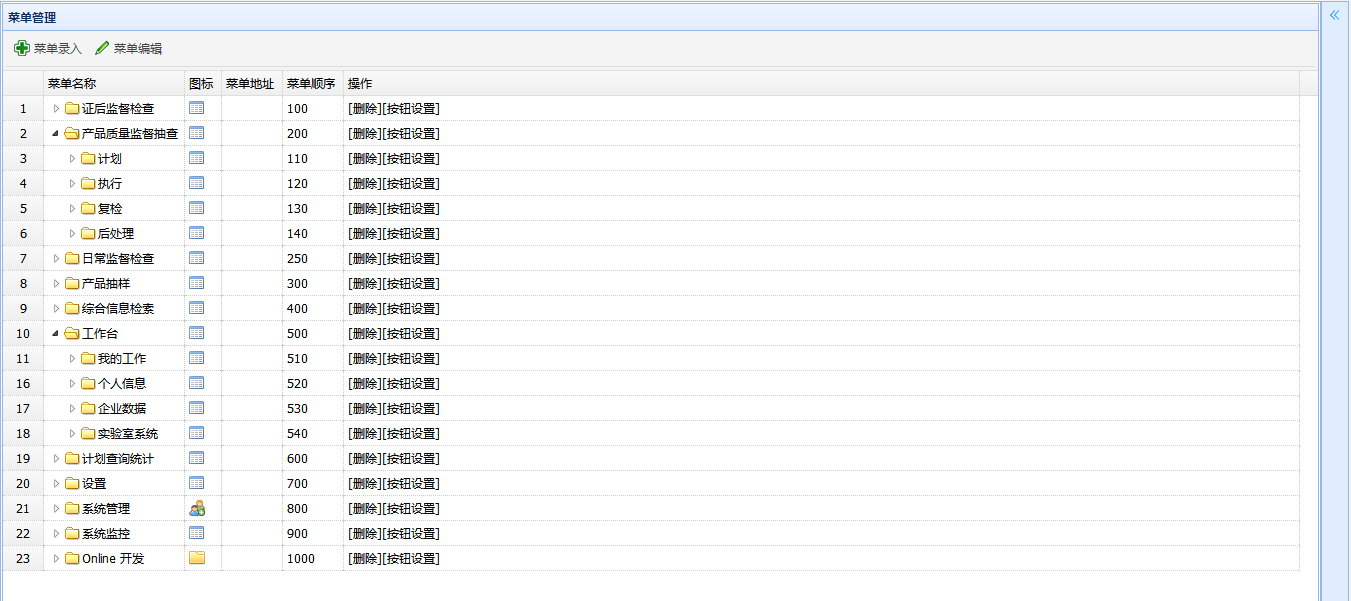The height and width of the screenshot is (601, 1351).
Task: Click the 菜单顺序 column header
Action: (311, 84)
